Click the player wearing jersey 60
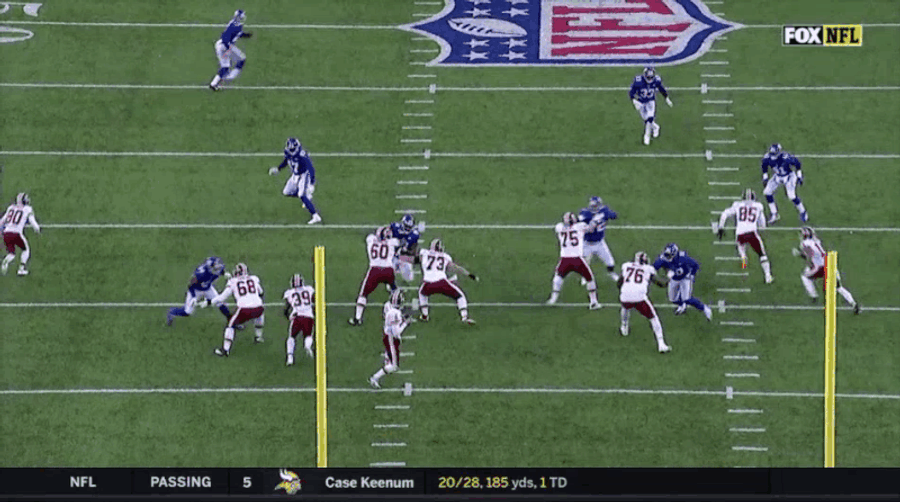This screenshot has width=900, height=502. click(x=376, y=274)
